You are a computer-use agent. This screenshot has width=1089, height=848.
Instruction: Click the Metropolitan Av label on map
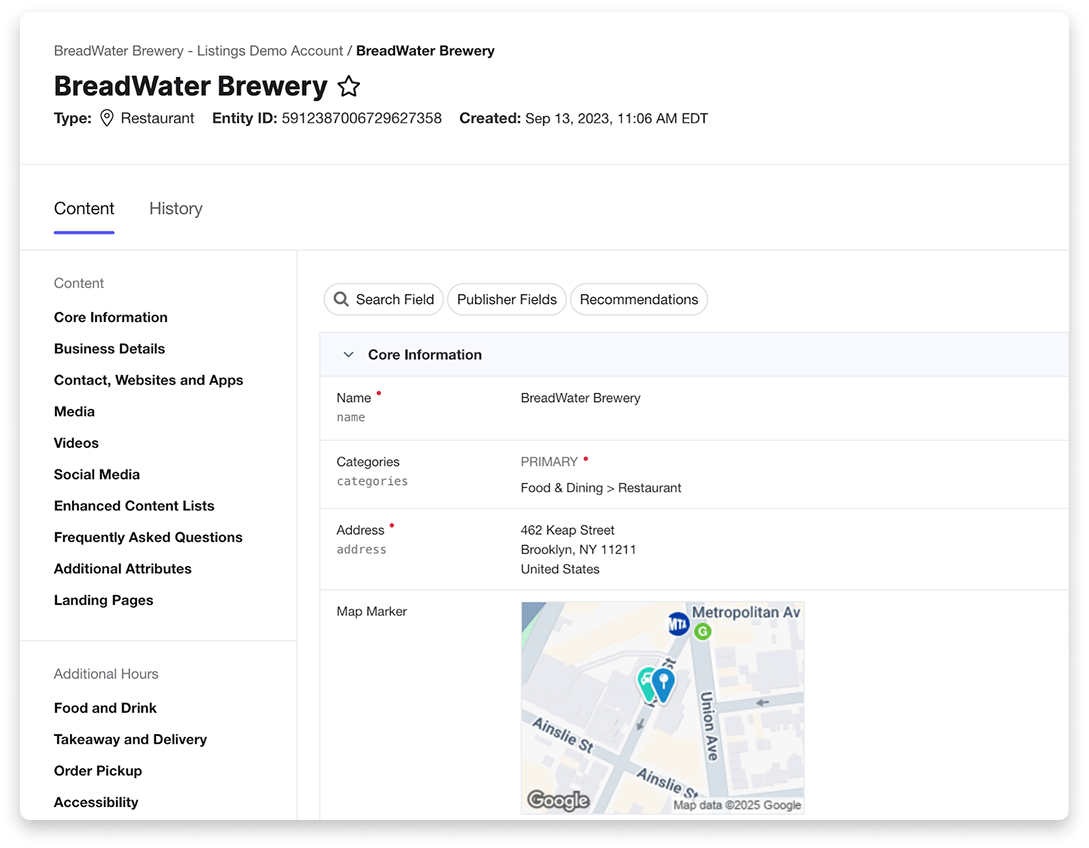click(747, 612)
